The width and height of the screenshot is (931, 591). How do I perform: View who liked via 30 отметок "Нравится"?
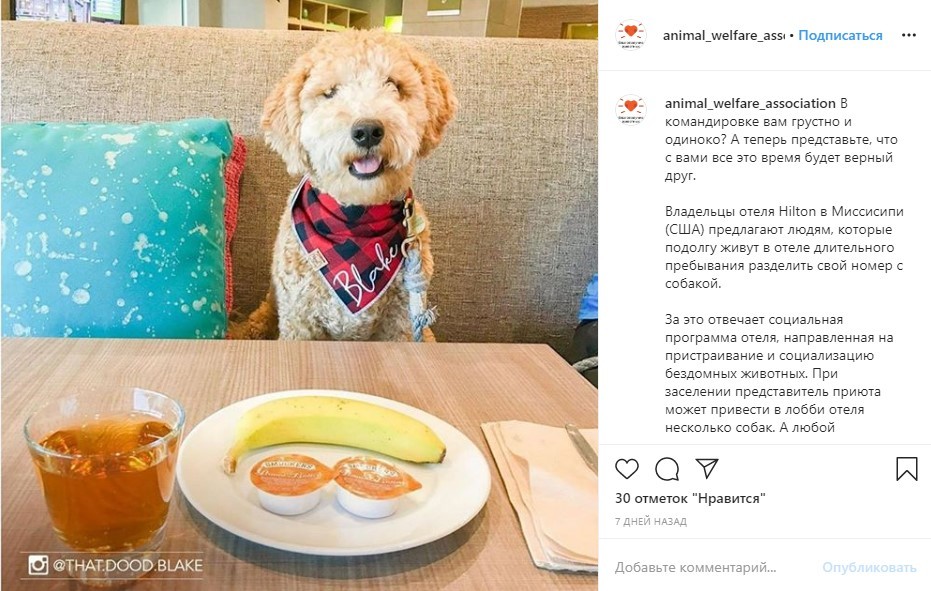[689, 498]
